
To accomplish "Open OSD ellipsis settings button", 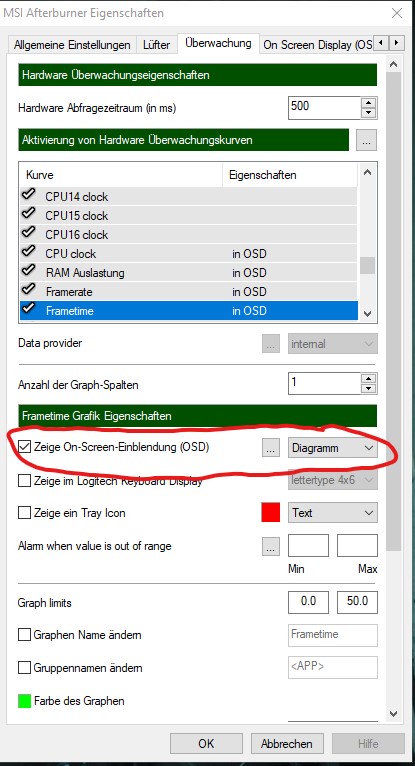I will coord(270,447).
